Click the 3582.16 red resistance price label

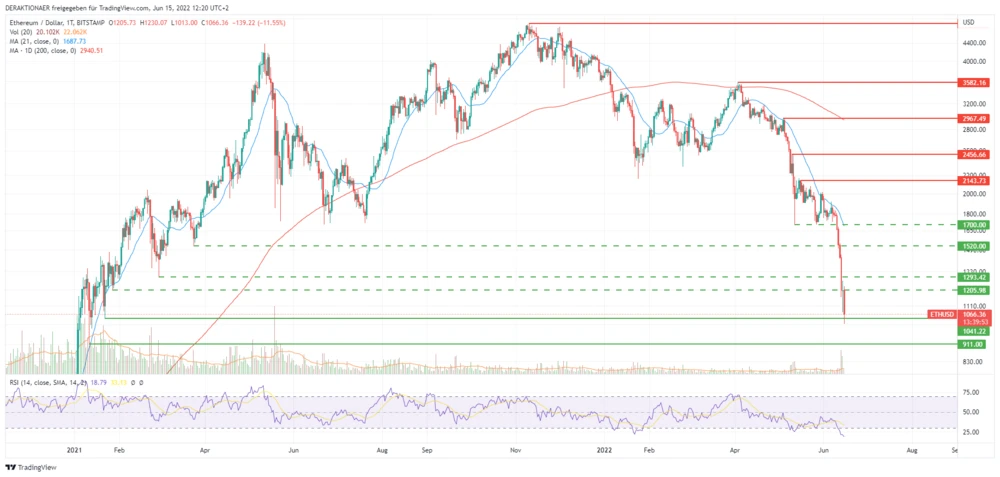(x=973, y=83)
